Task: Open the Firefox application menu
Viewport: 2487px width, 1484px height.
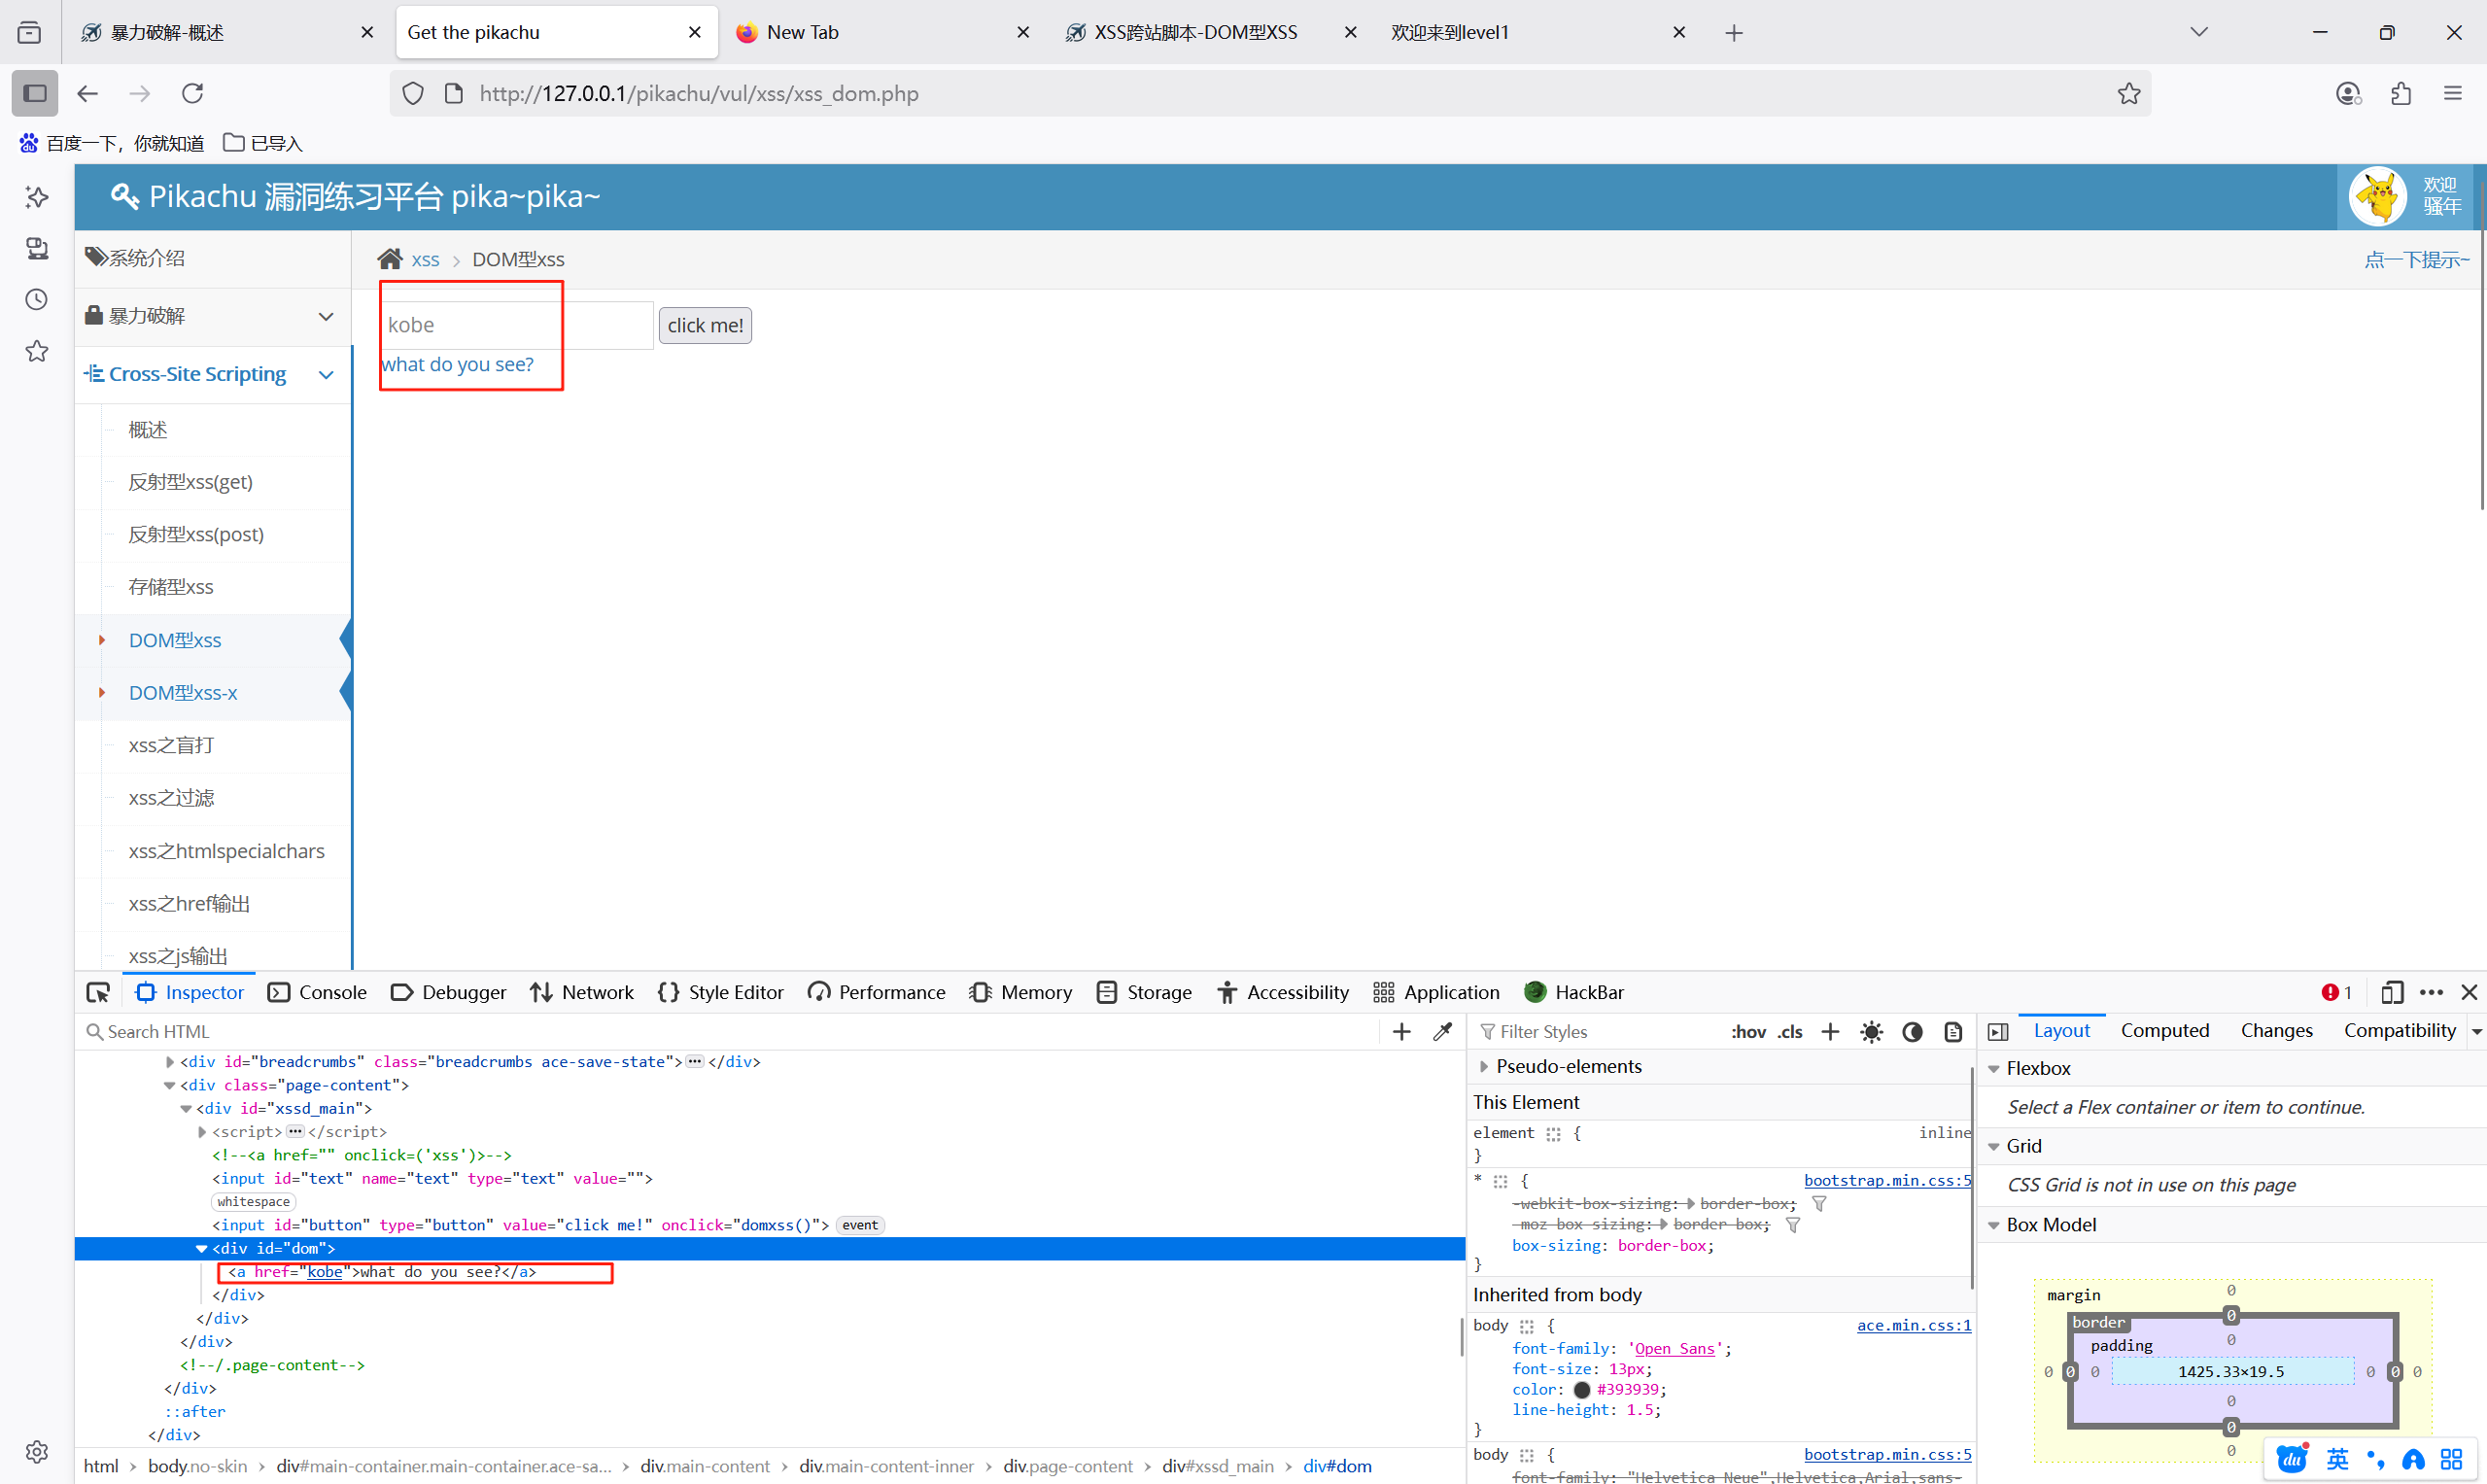Action: click(2453, 93)
